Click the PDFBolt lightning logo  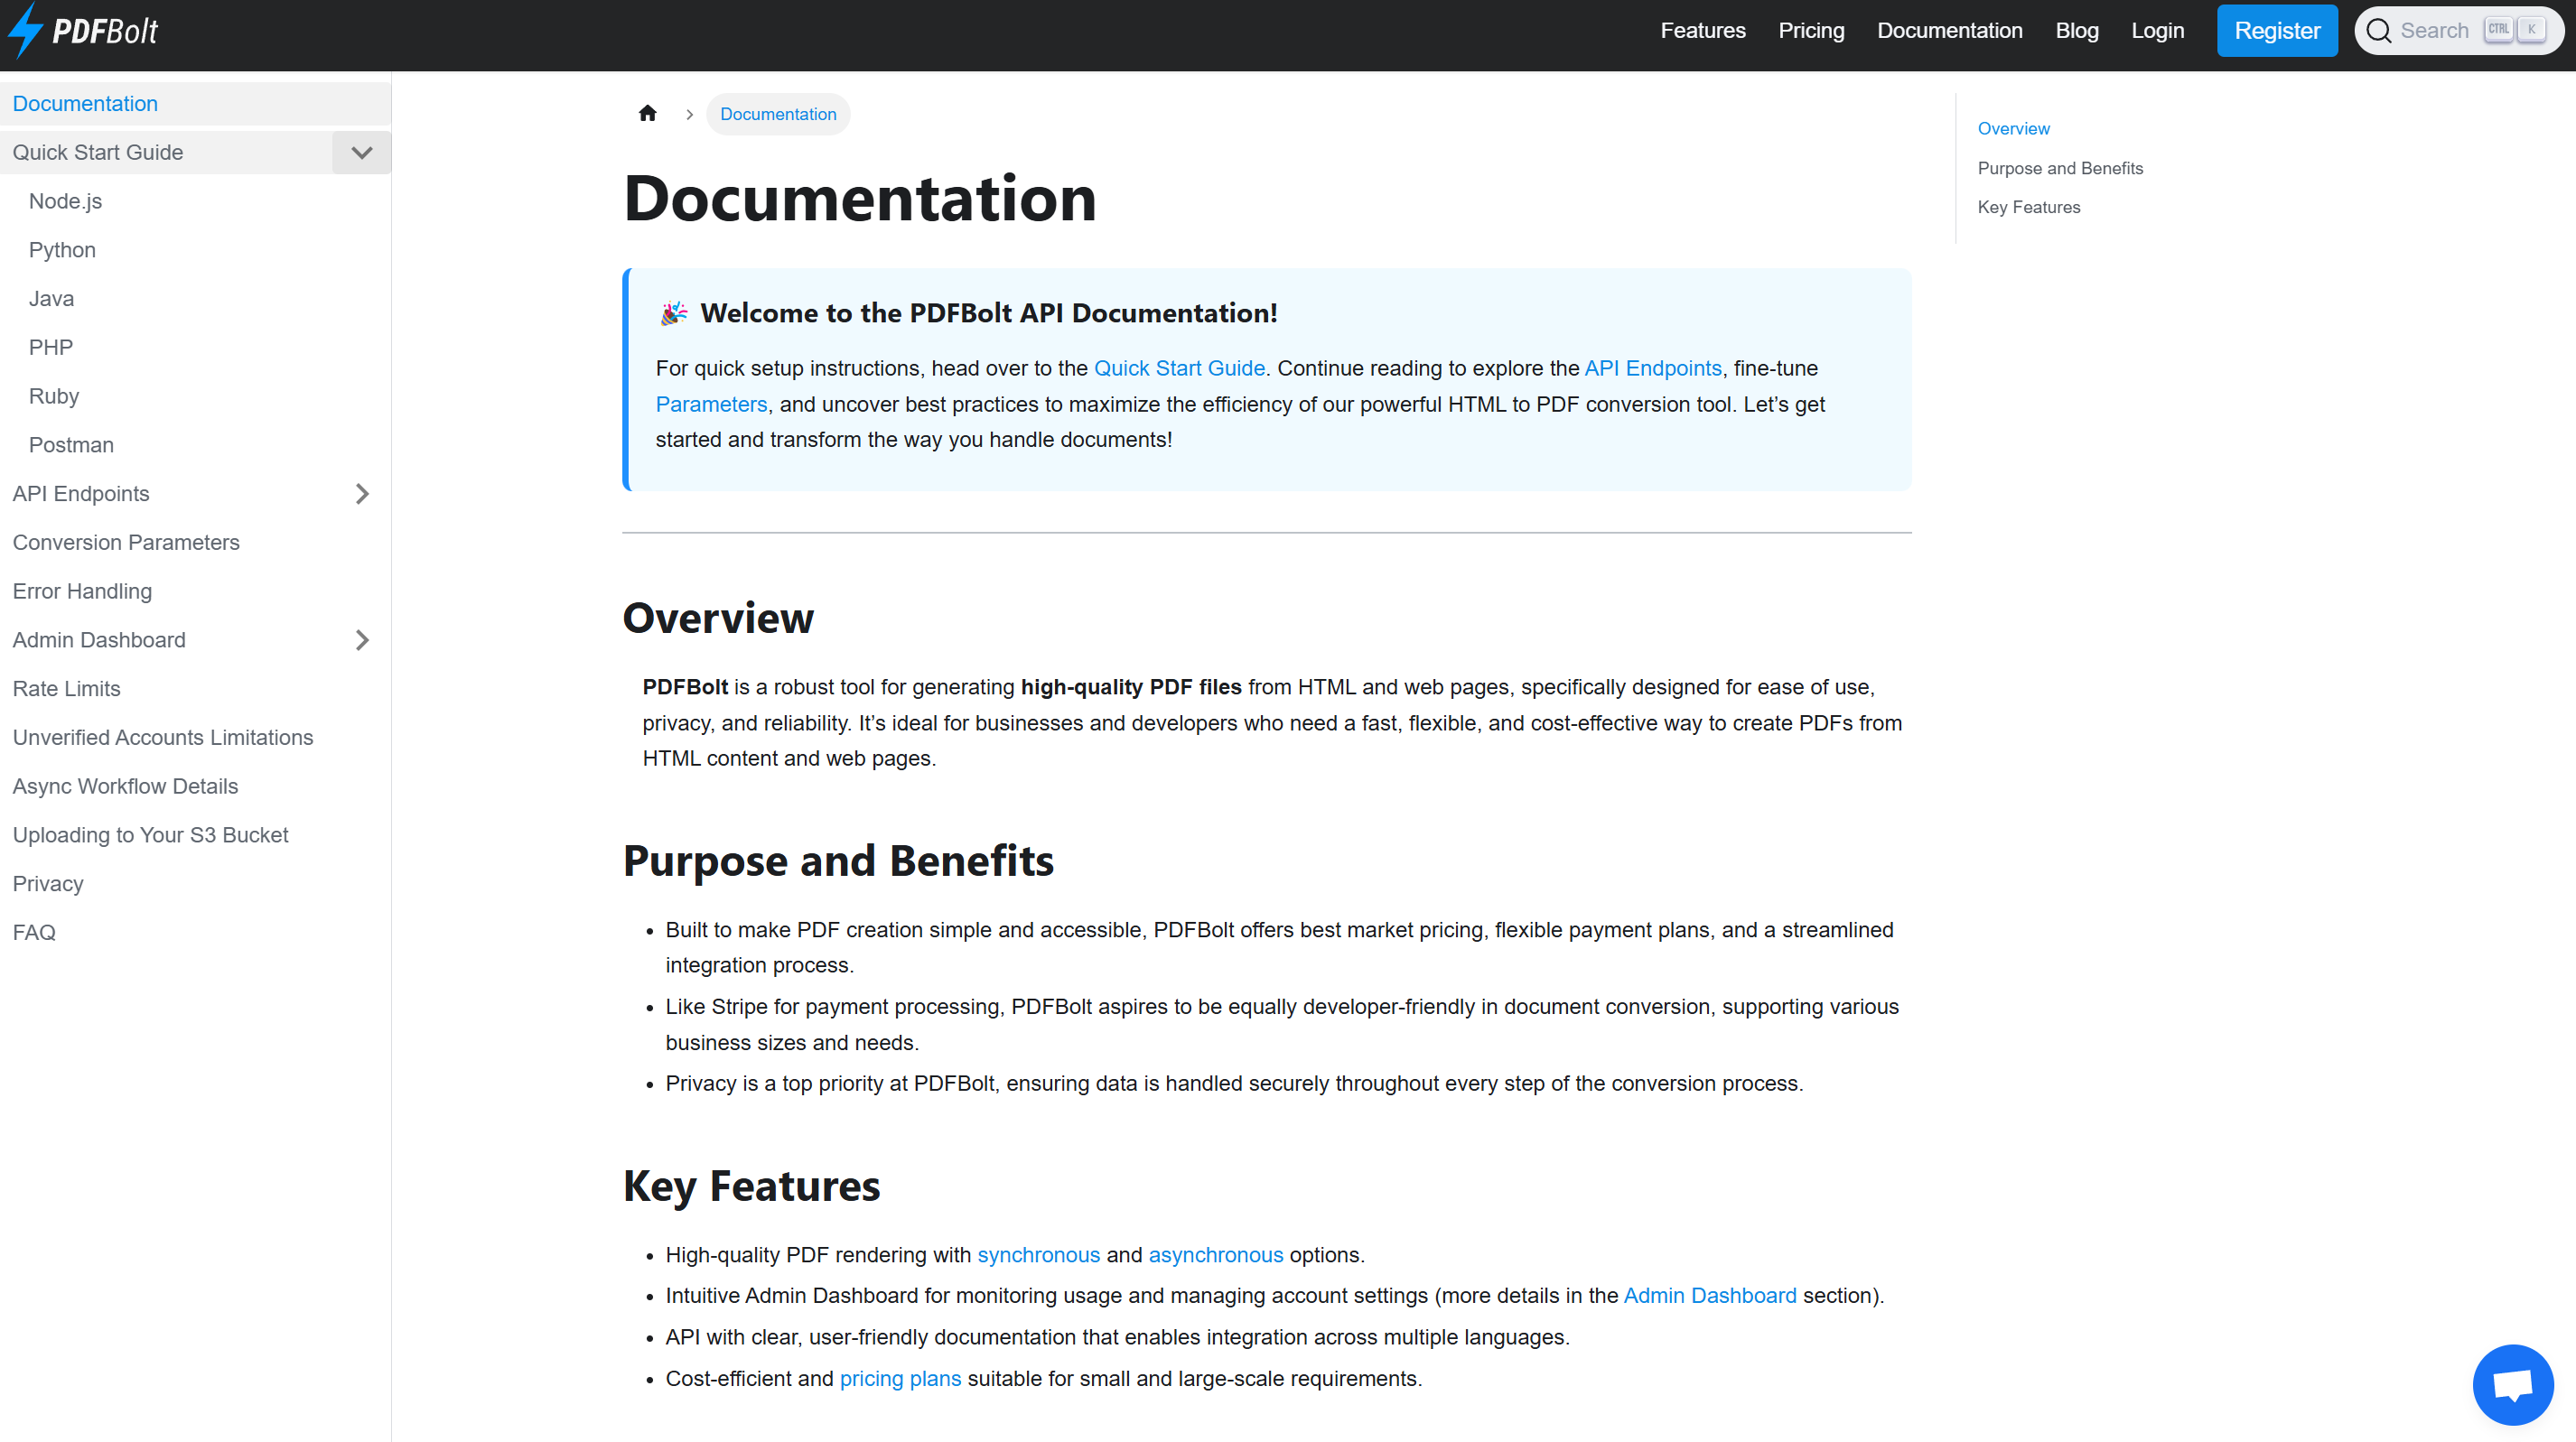[x=26, y=30]
